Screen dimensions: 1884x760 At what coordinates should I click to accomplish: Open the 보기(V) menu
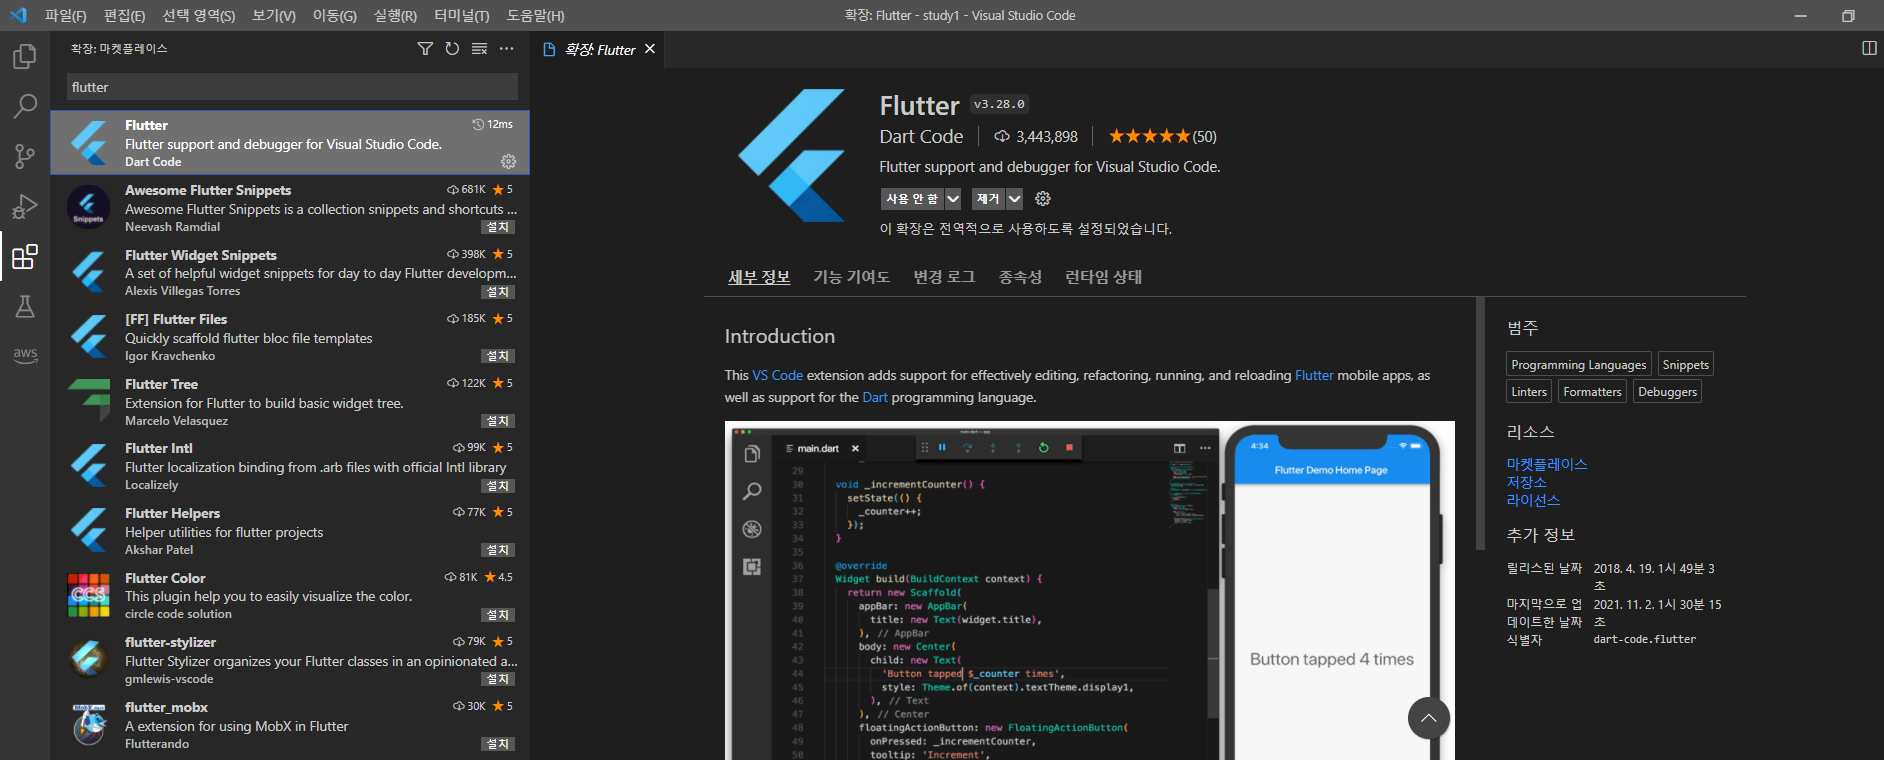(274, 16)
